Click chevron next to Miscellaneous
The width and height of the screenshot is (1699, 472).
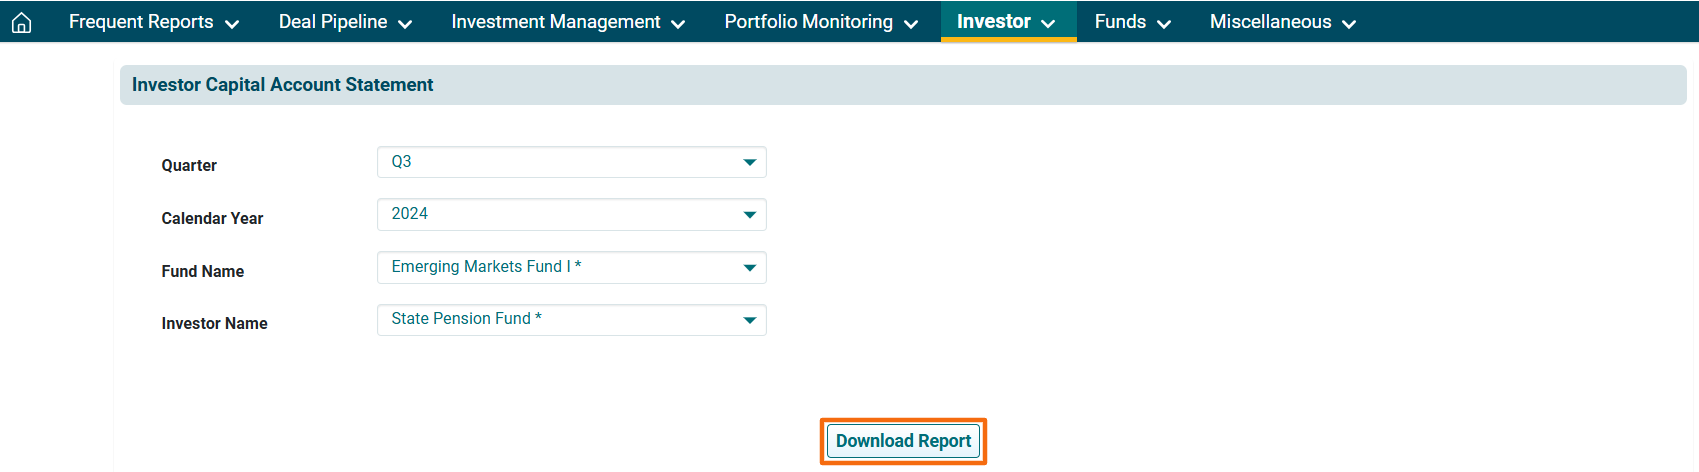click(x=1349, y=24)
